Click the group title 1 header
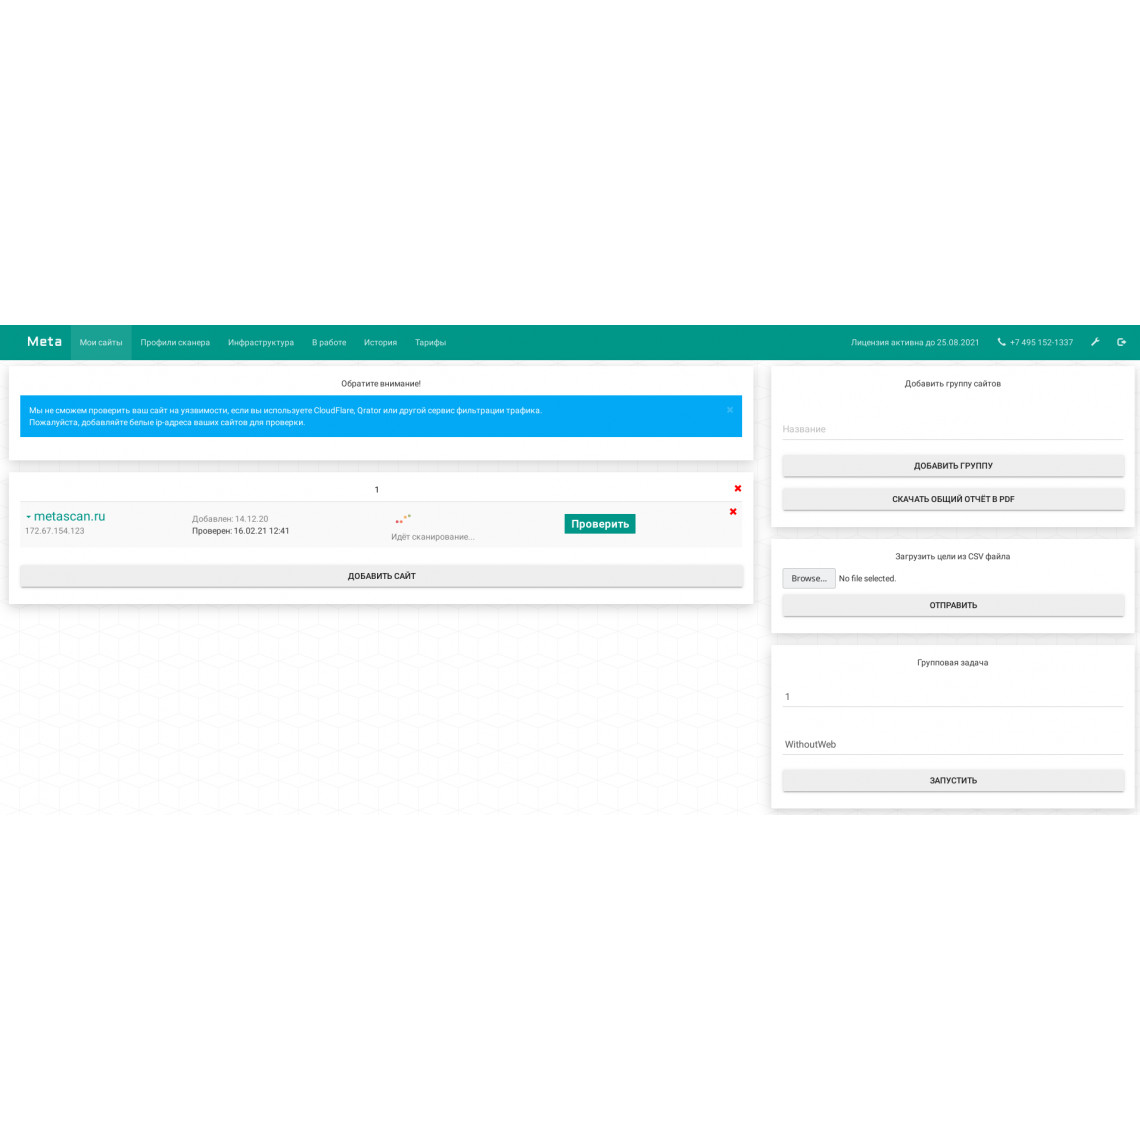The image size is (1140, 1140). pos(377,489)
